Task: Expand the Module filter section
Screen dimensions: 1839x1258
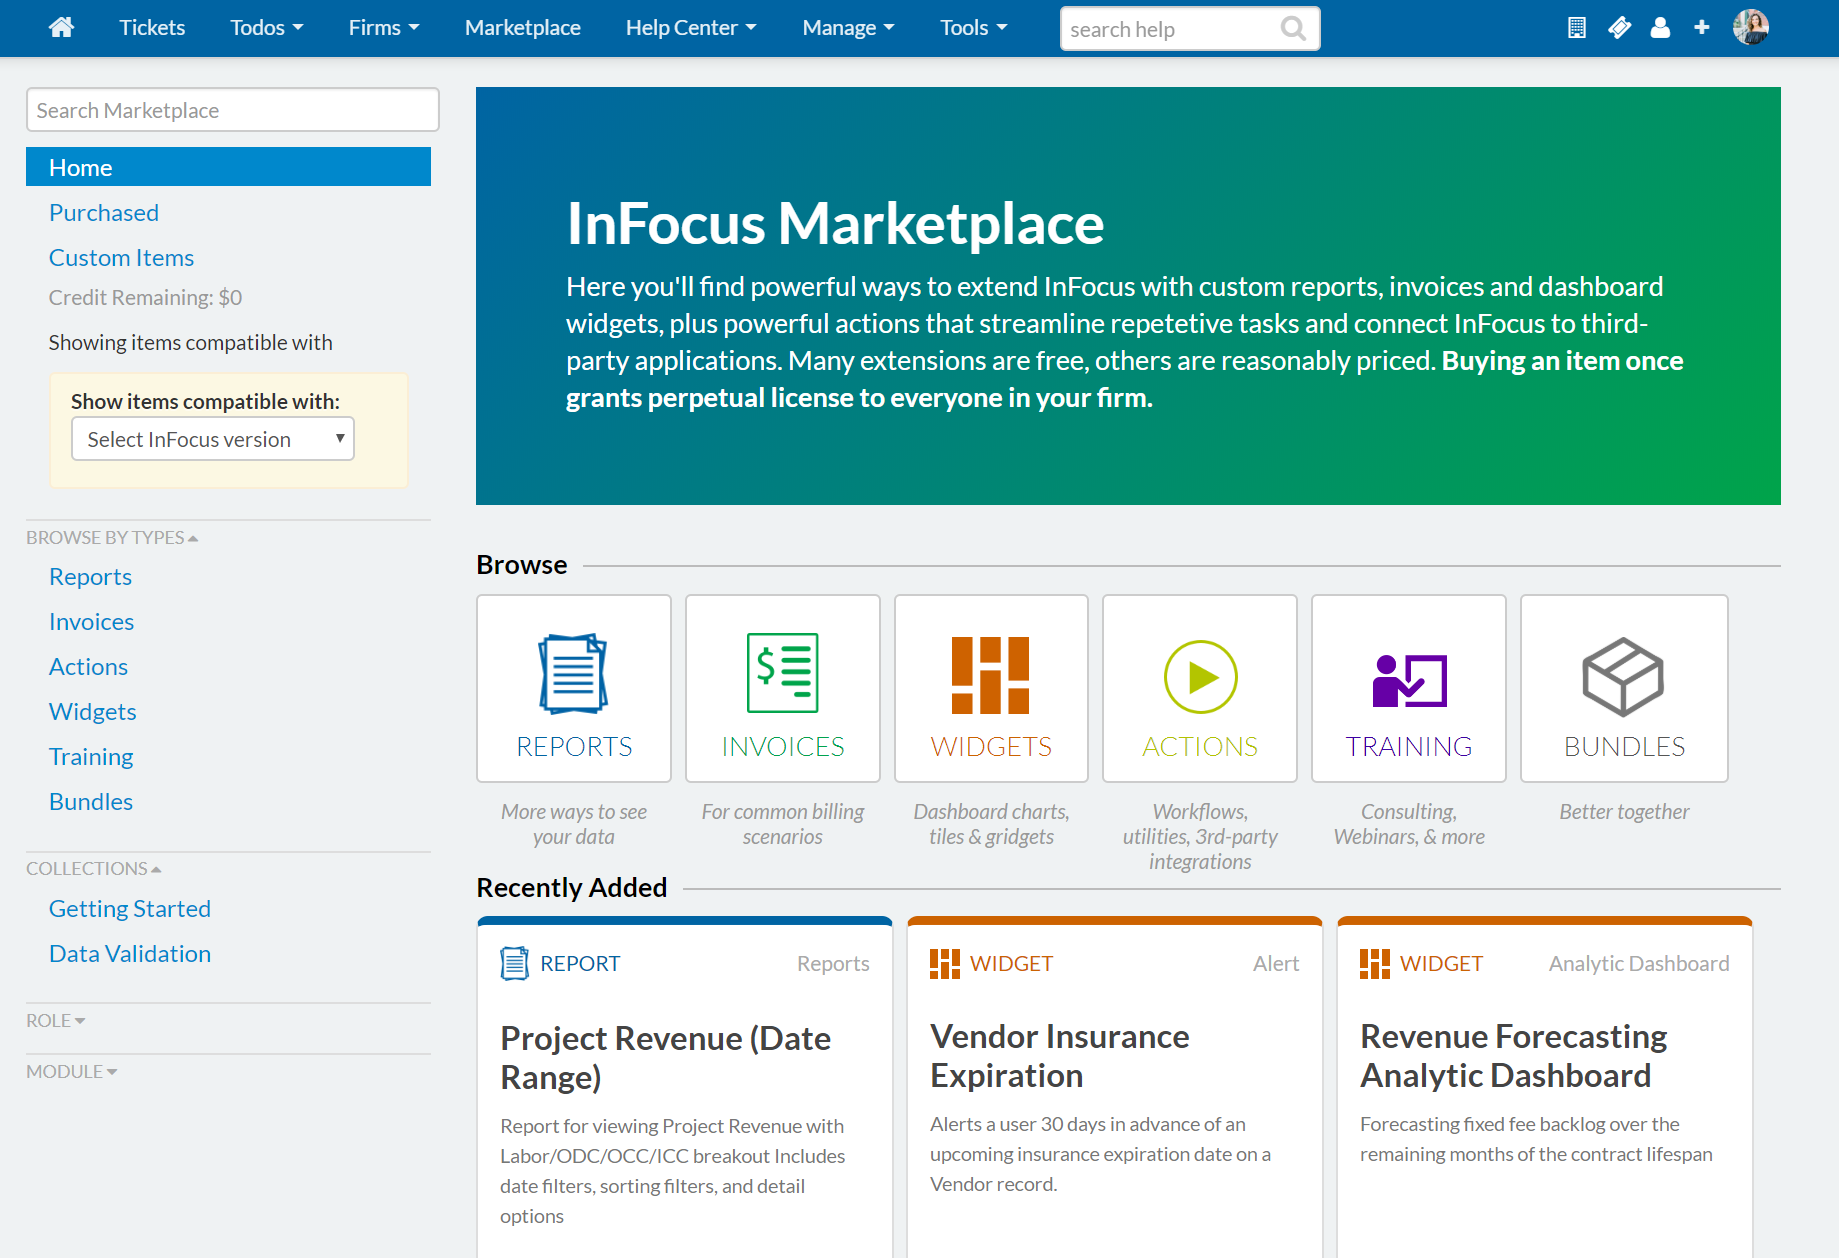Action: 72,1072
